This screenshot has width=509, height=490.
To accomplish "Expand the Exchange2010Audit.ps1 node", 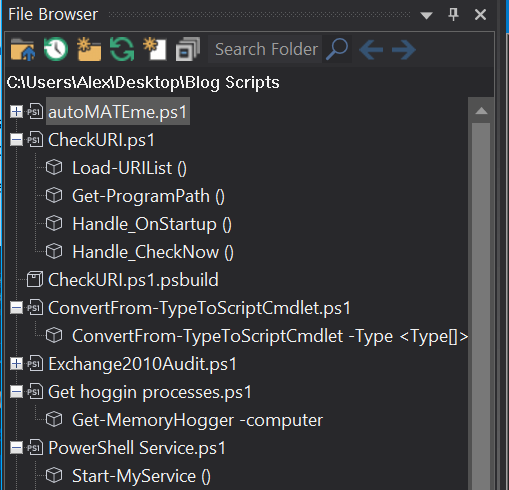I will (x=16, y=364).
